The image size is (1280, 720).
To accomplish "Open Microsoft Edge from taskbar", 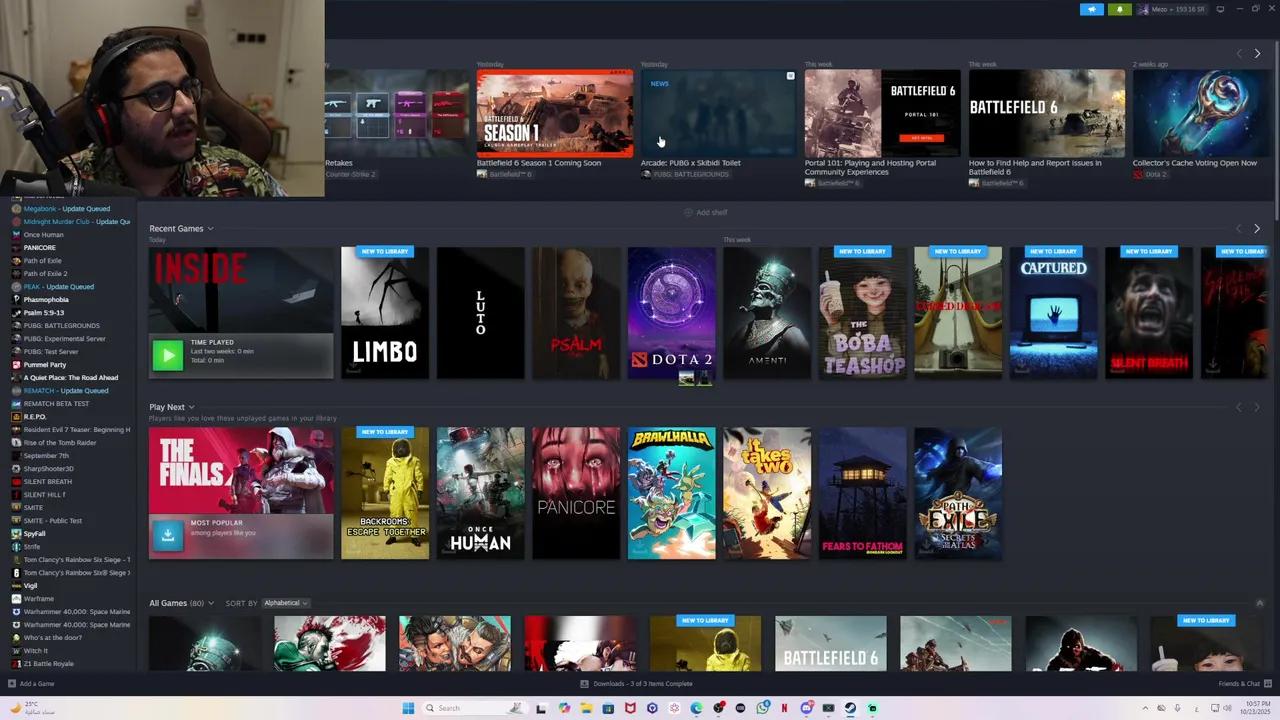I will (x=696, y=708).
